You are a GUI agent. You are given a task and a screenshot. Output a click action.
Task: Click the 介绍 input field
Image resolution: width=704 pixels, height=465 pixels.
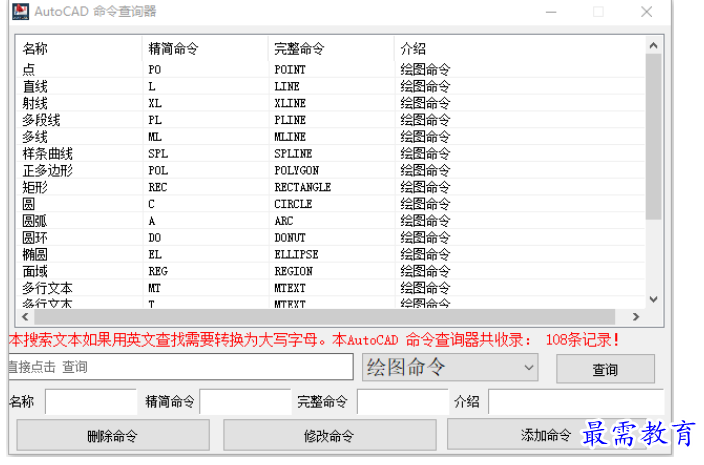pyautogui.click(x=576, y=402)
